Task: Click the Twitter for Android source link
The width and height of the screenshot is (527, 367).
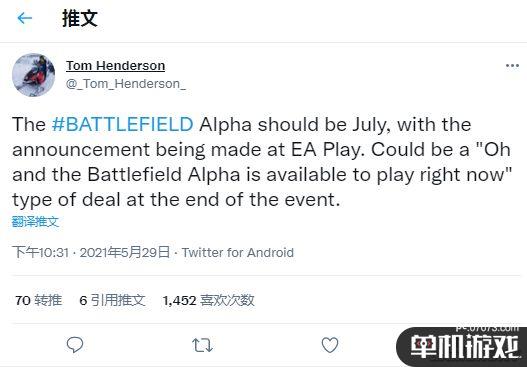Action: pos(238,252)
